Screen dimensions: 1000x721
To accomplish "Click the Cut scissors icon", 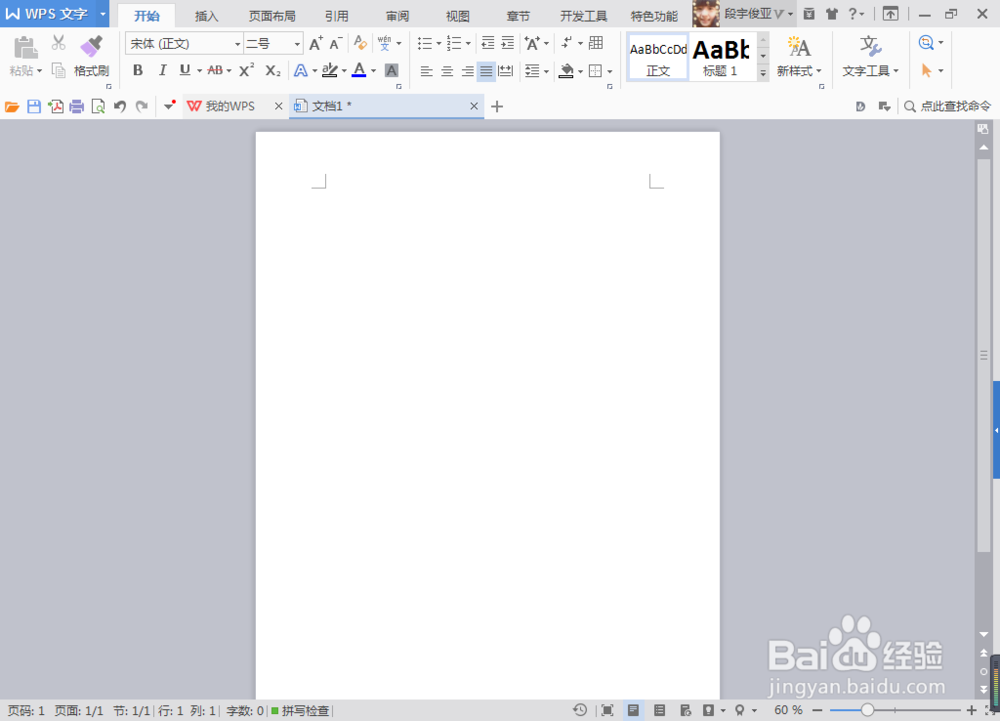I will pos(59,43).
